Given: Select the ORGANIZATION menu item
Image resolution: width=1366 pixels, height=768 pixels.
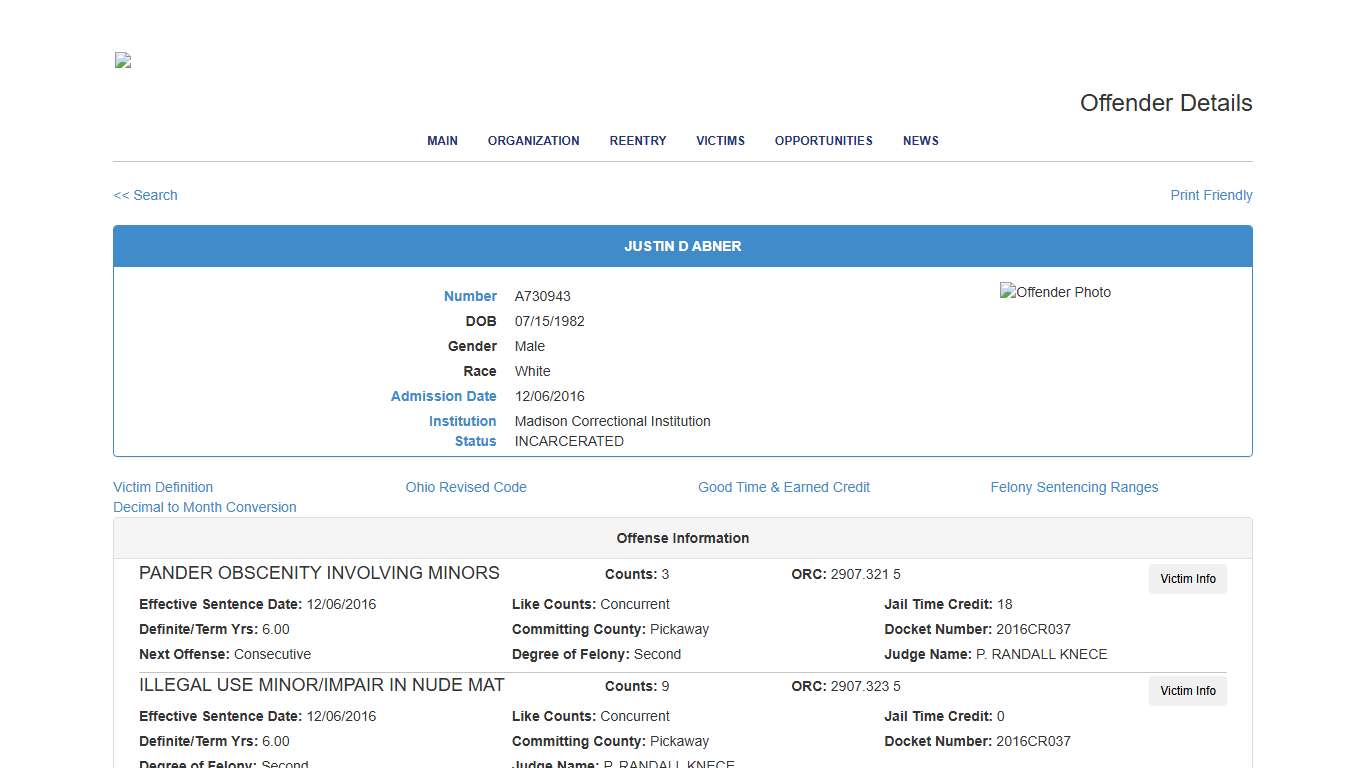Looking at the screenshot, I should 533,141.
